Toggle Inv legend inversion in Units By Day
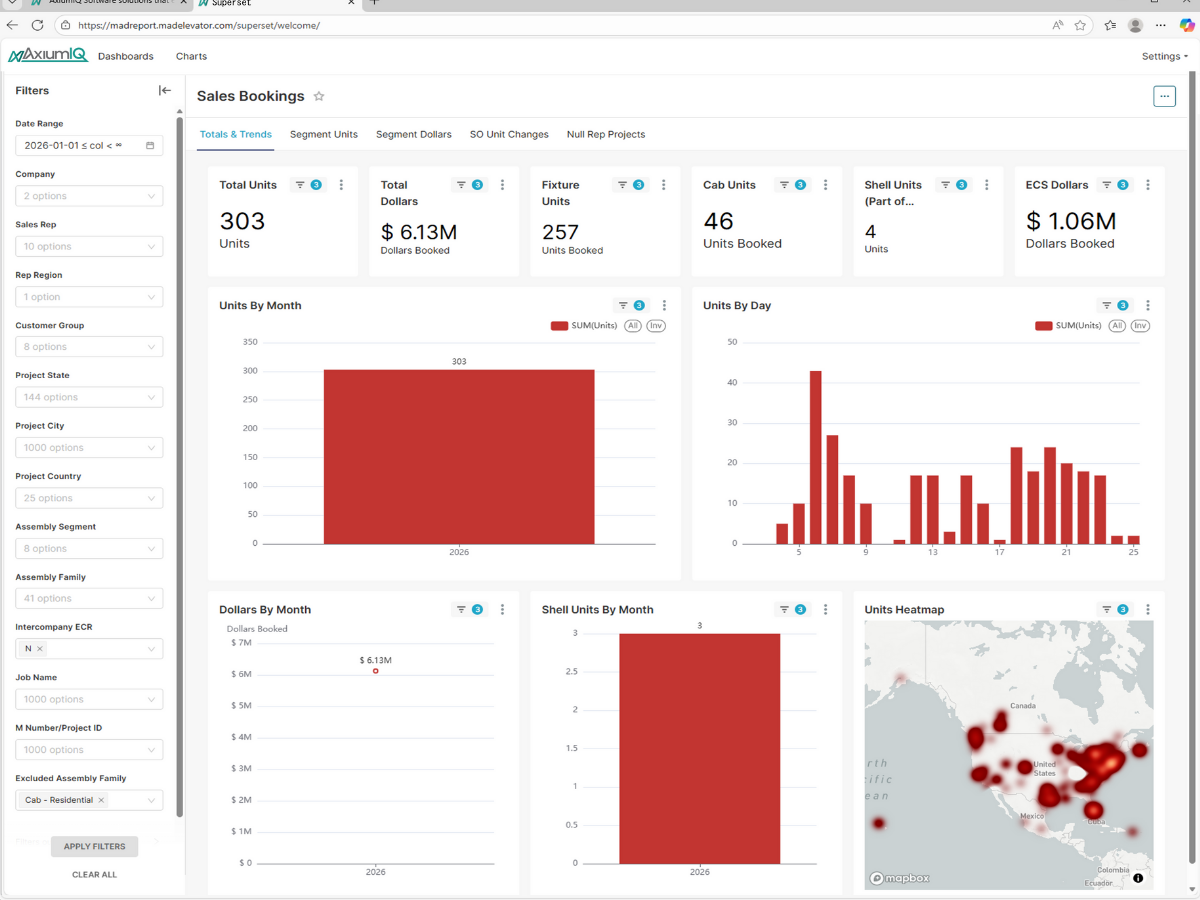Screen dimensions: 1200x900 click(x=1140, y=326)
